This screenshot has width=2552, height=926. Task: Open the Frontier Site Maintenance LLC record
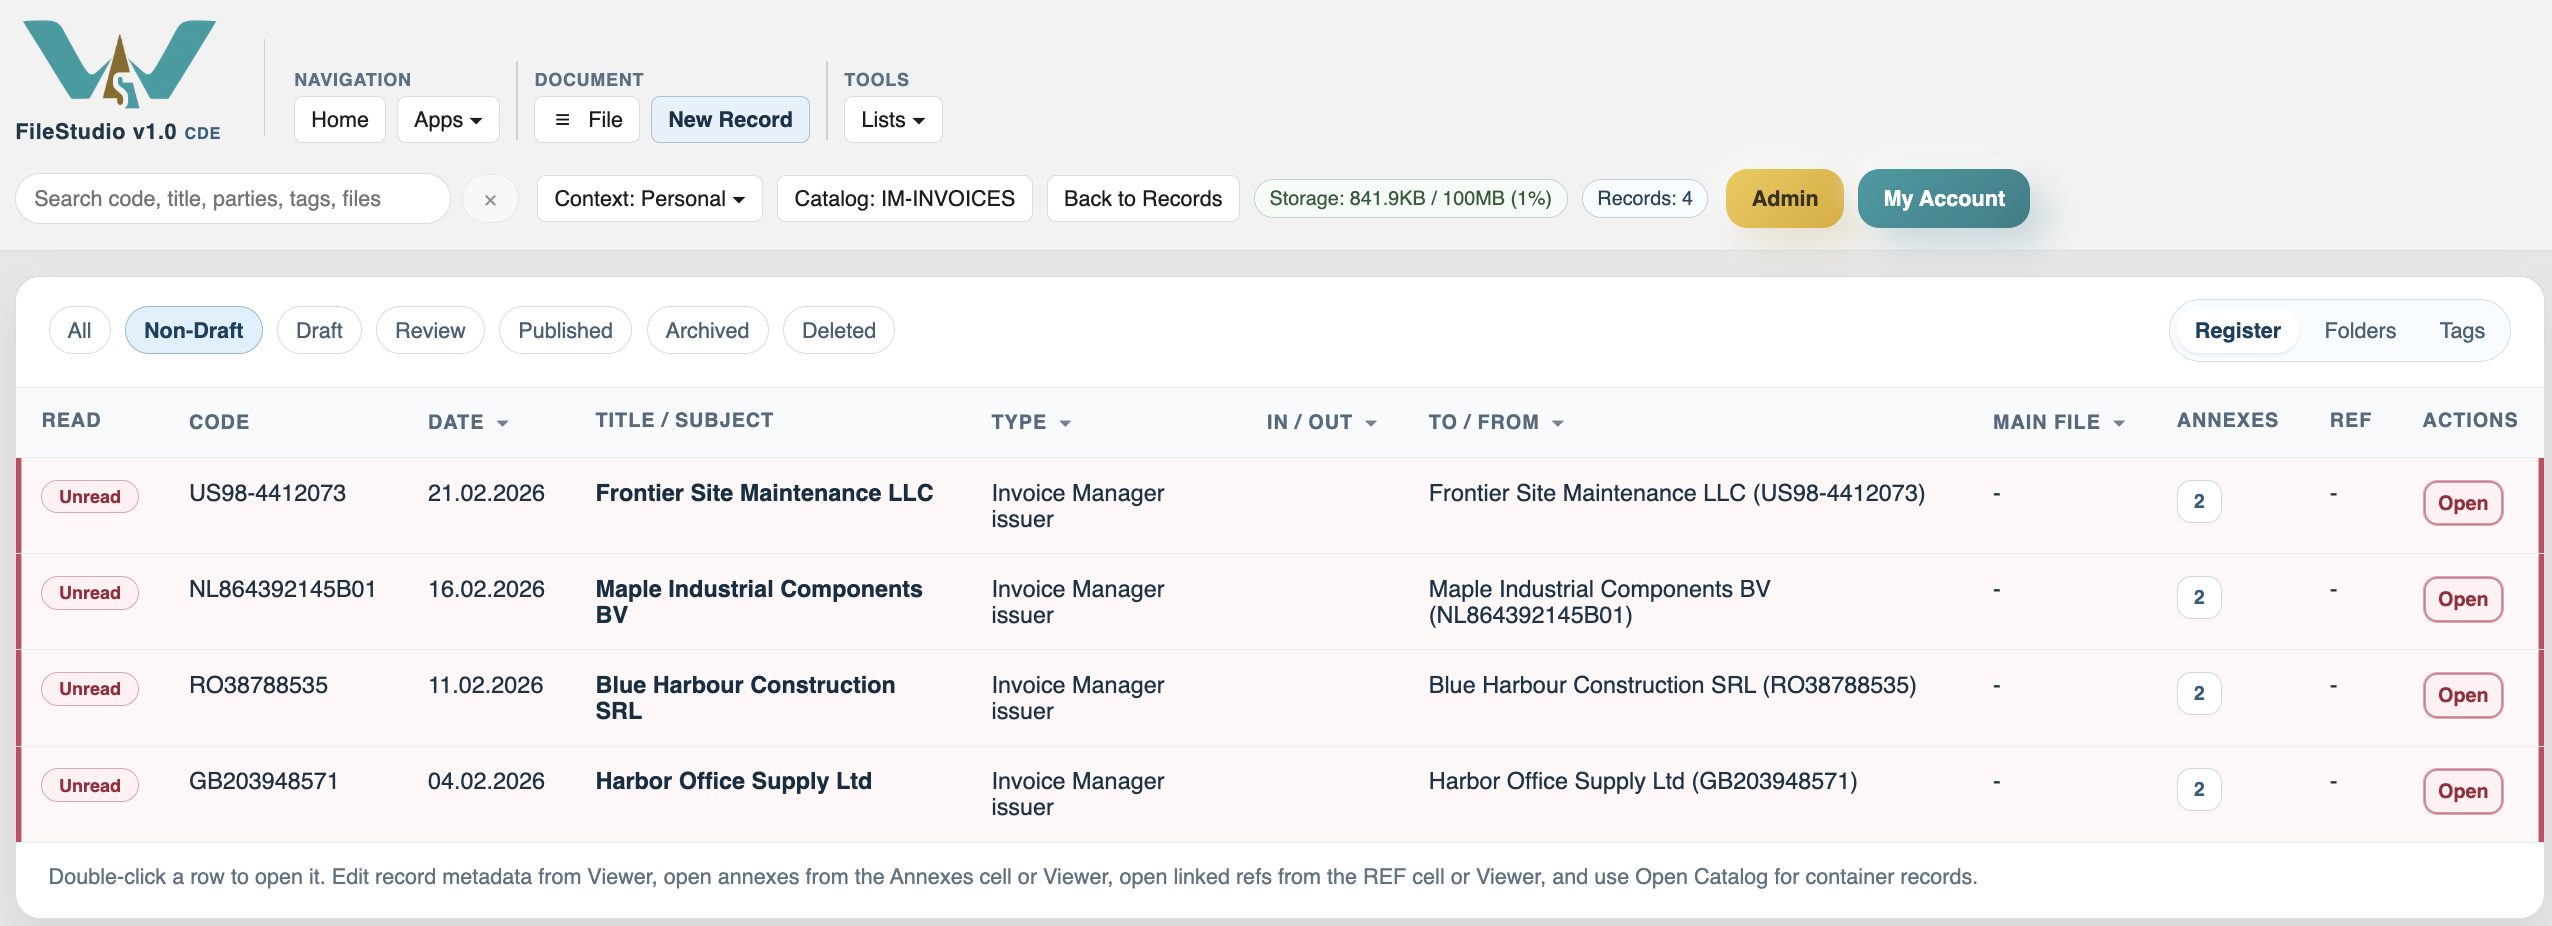[2463, 503]
